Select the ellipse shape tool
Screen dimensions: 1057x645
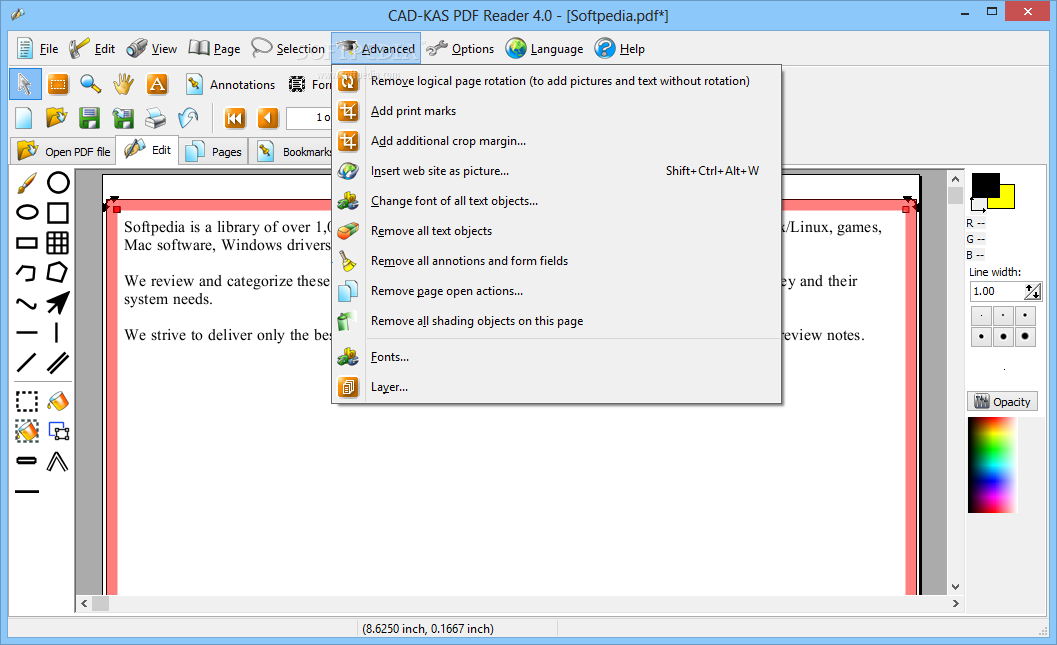(x=26, y=212)
